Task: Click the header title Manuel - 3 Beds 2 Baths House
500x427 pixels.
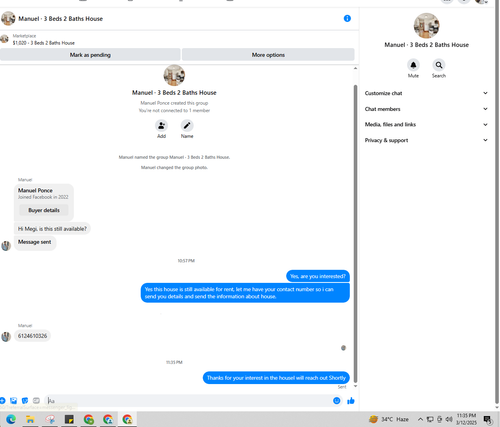Action: [x=60, y=19]
